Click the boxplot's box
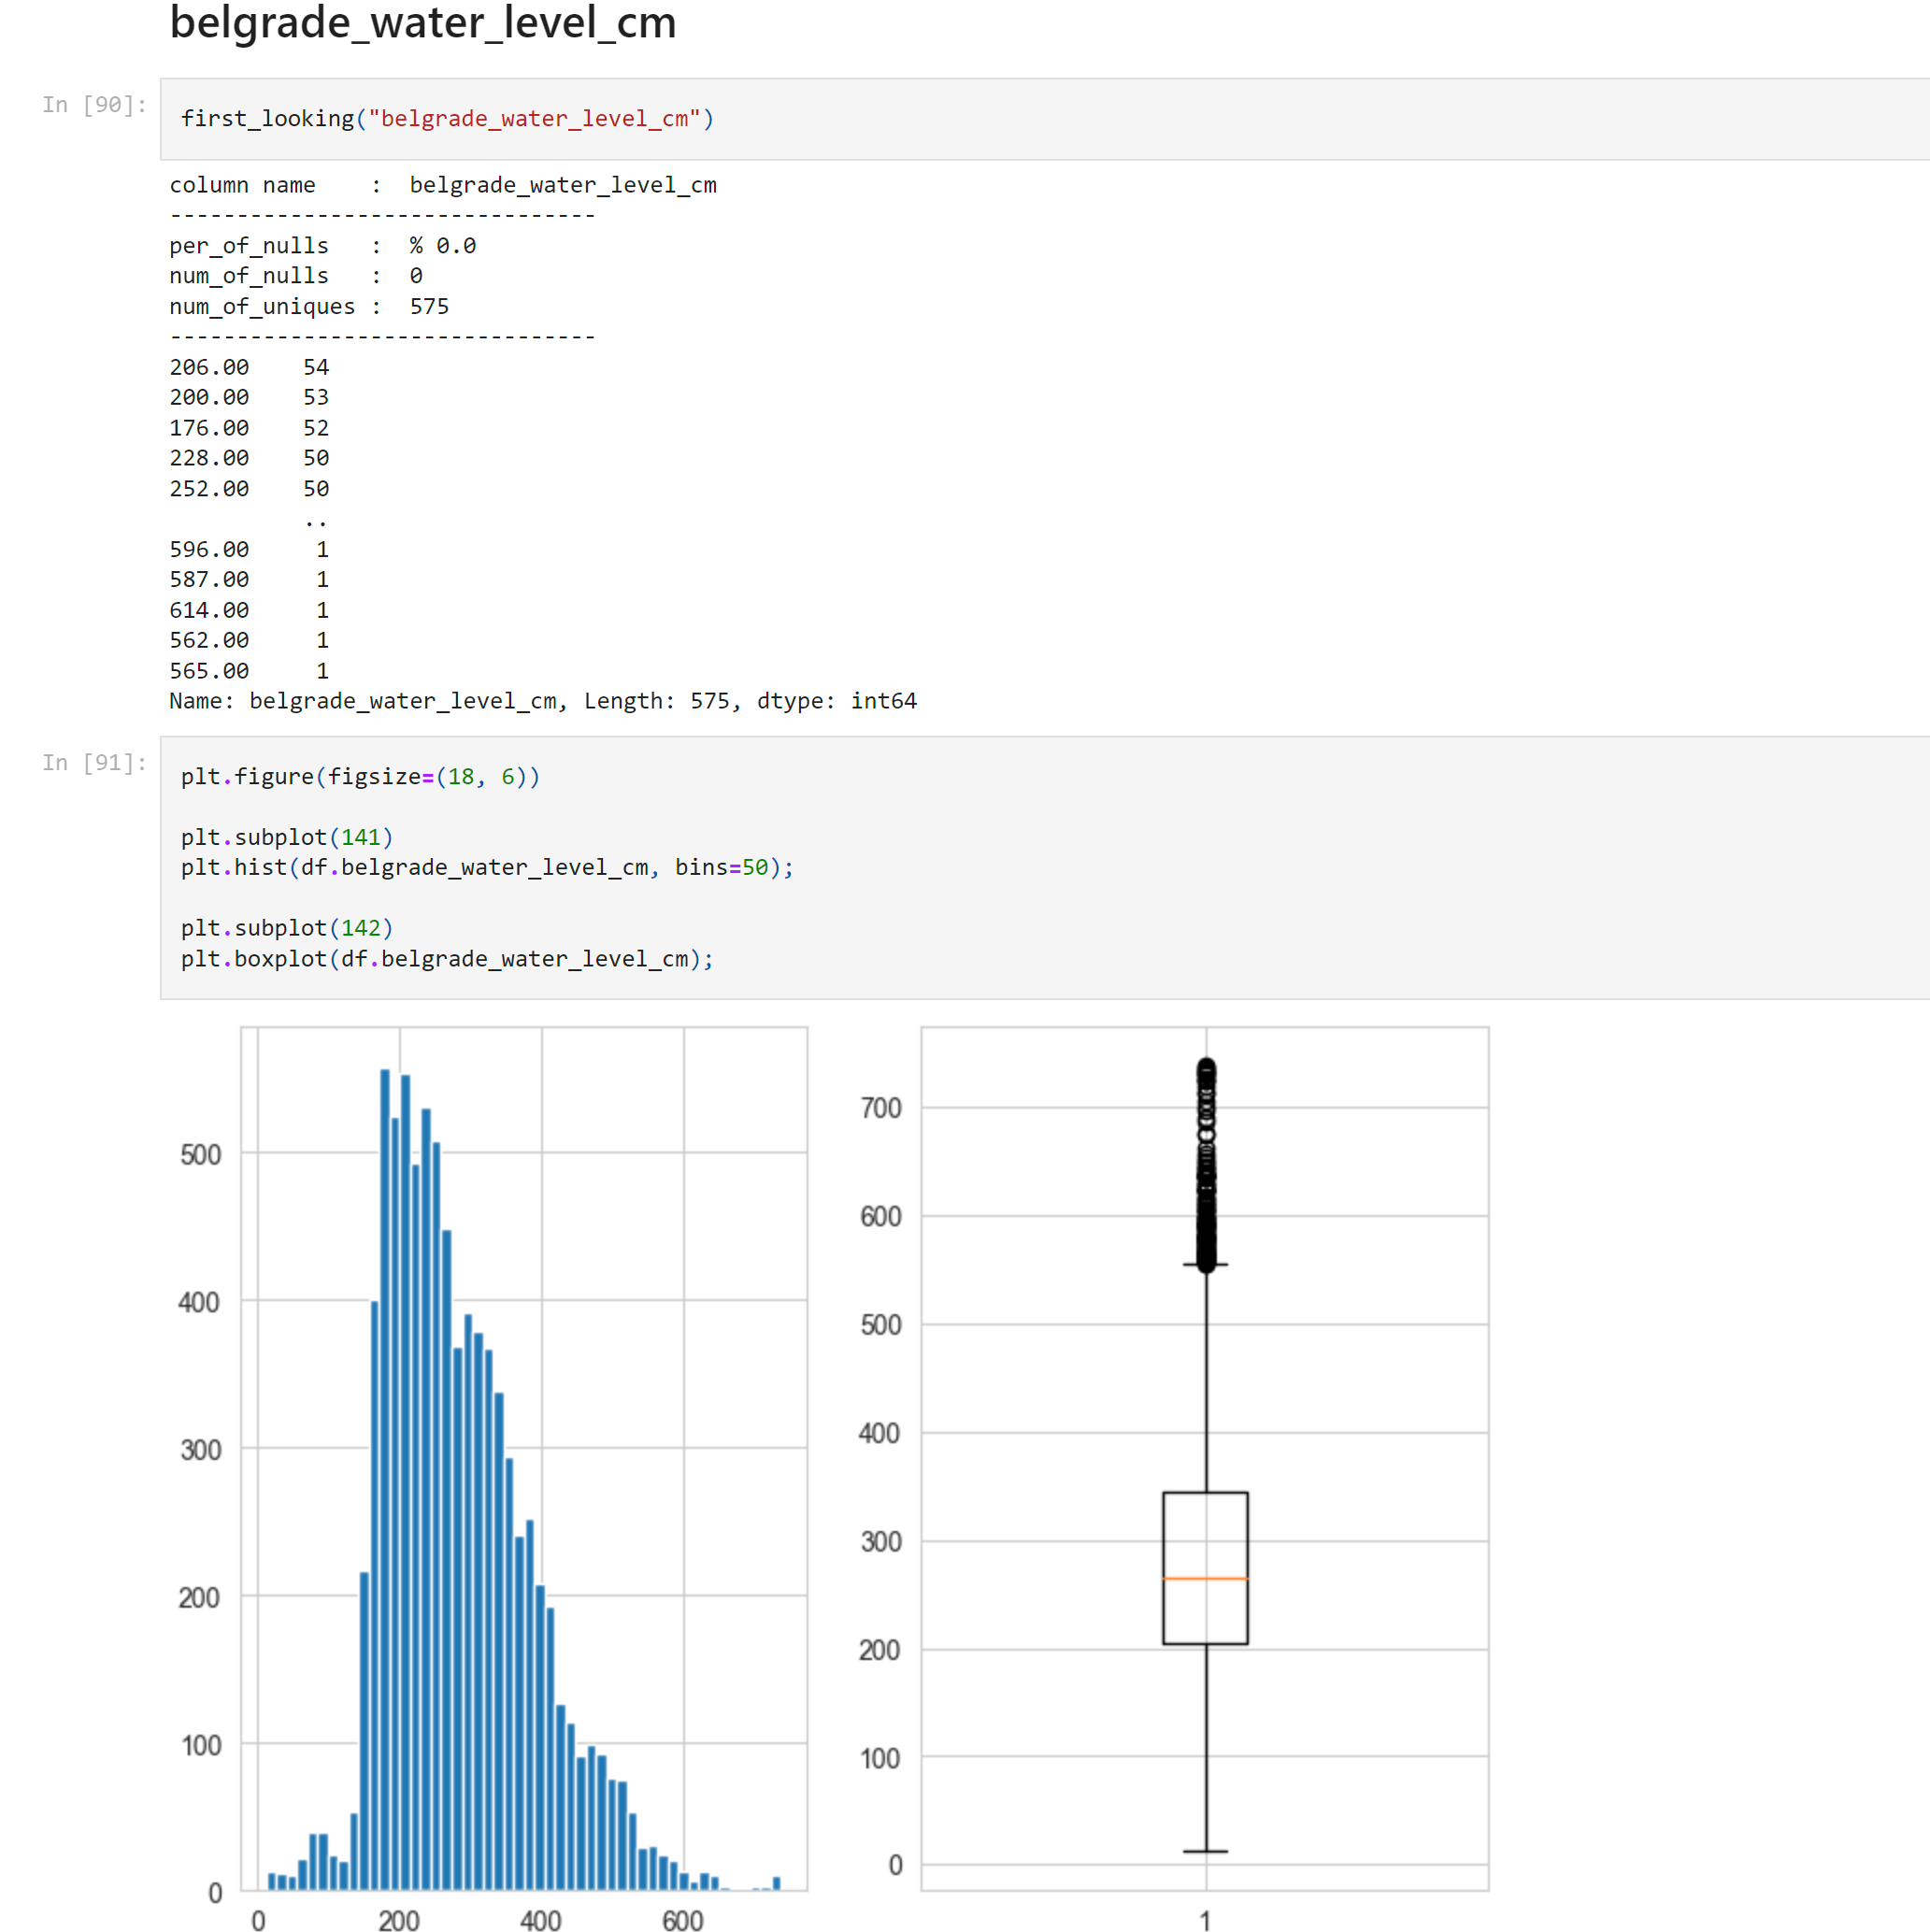The image size is (1930, 1932). tap(1205, 1567)
